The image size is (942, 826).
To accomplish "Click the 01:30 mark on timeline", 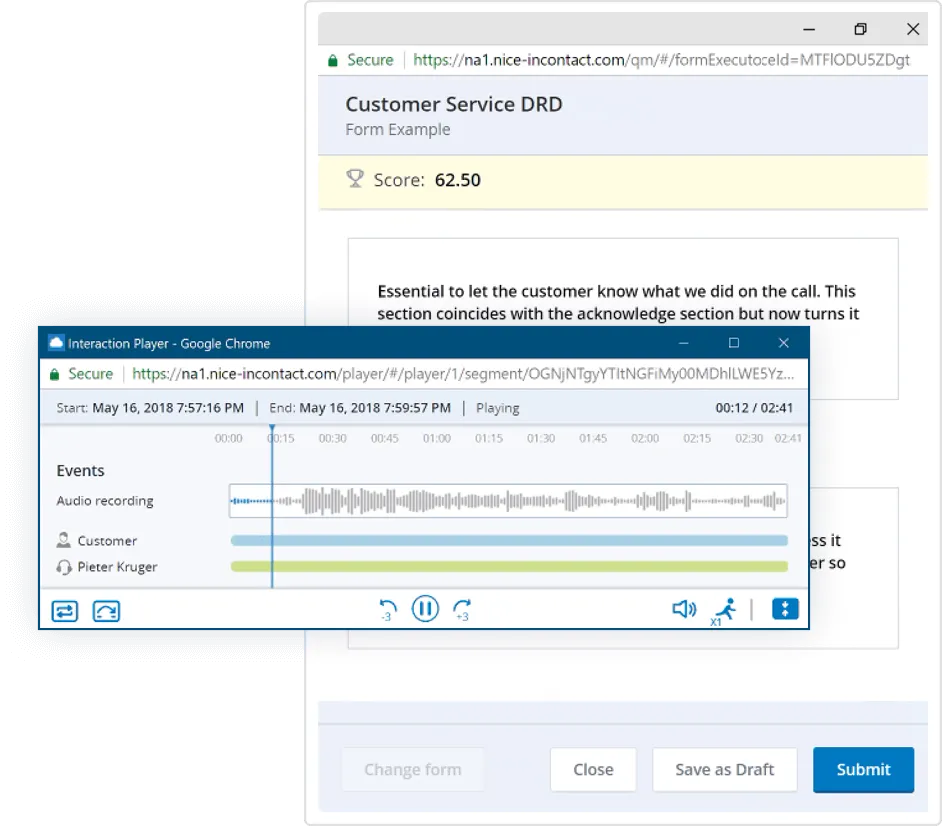I will [x=541, y=439].
